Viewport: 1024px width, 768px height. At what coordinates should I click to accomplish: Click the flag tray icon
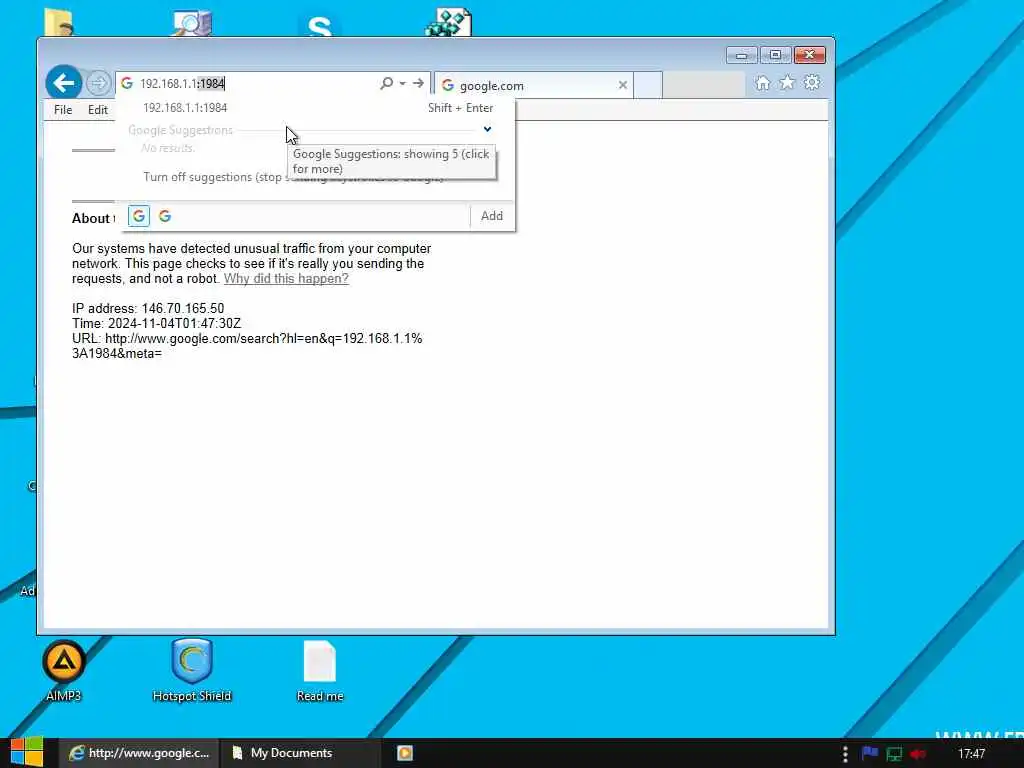(869, 754)
